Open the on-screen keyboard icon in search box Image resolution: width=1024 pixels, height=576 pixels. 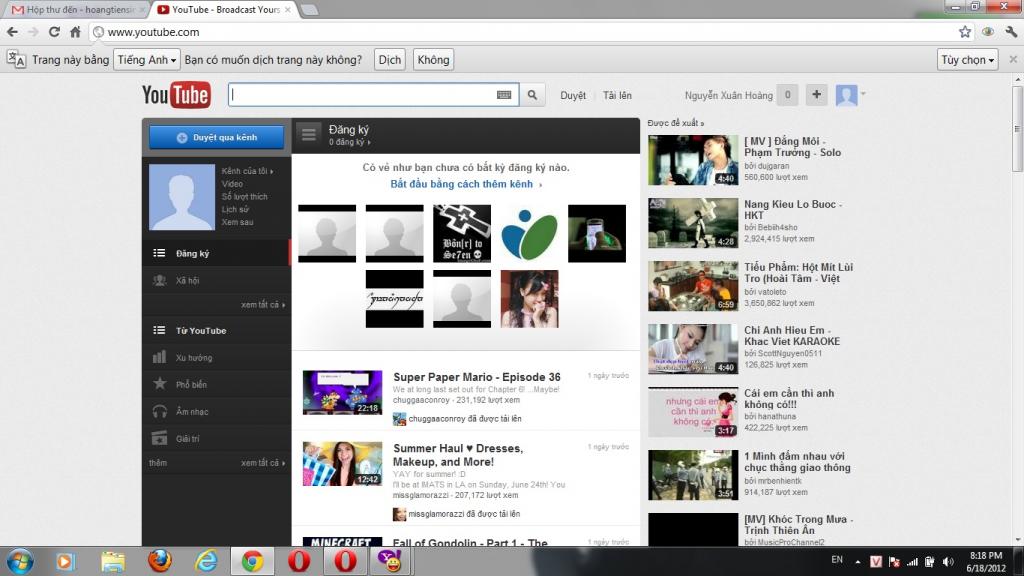click(x=505, y=95)
